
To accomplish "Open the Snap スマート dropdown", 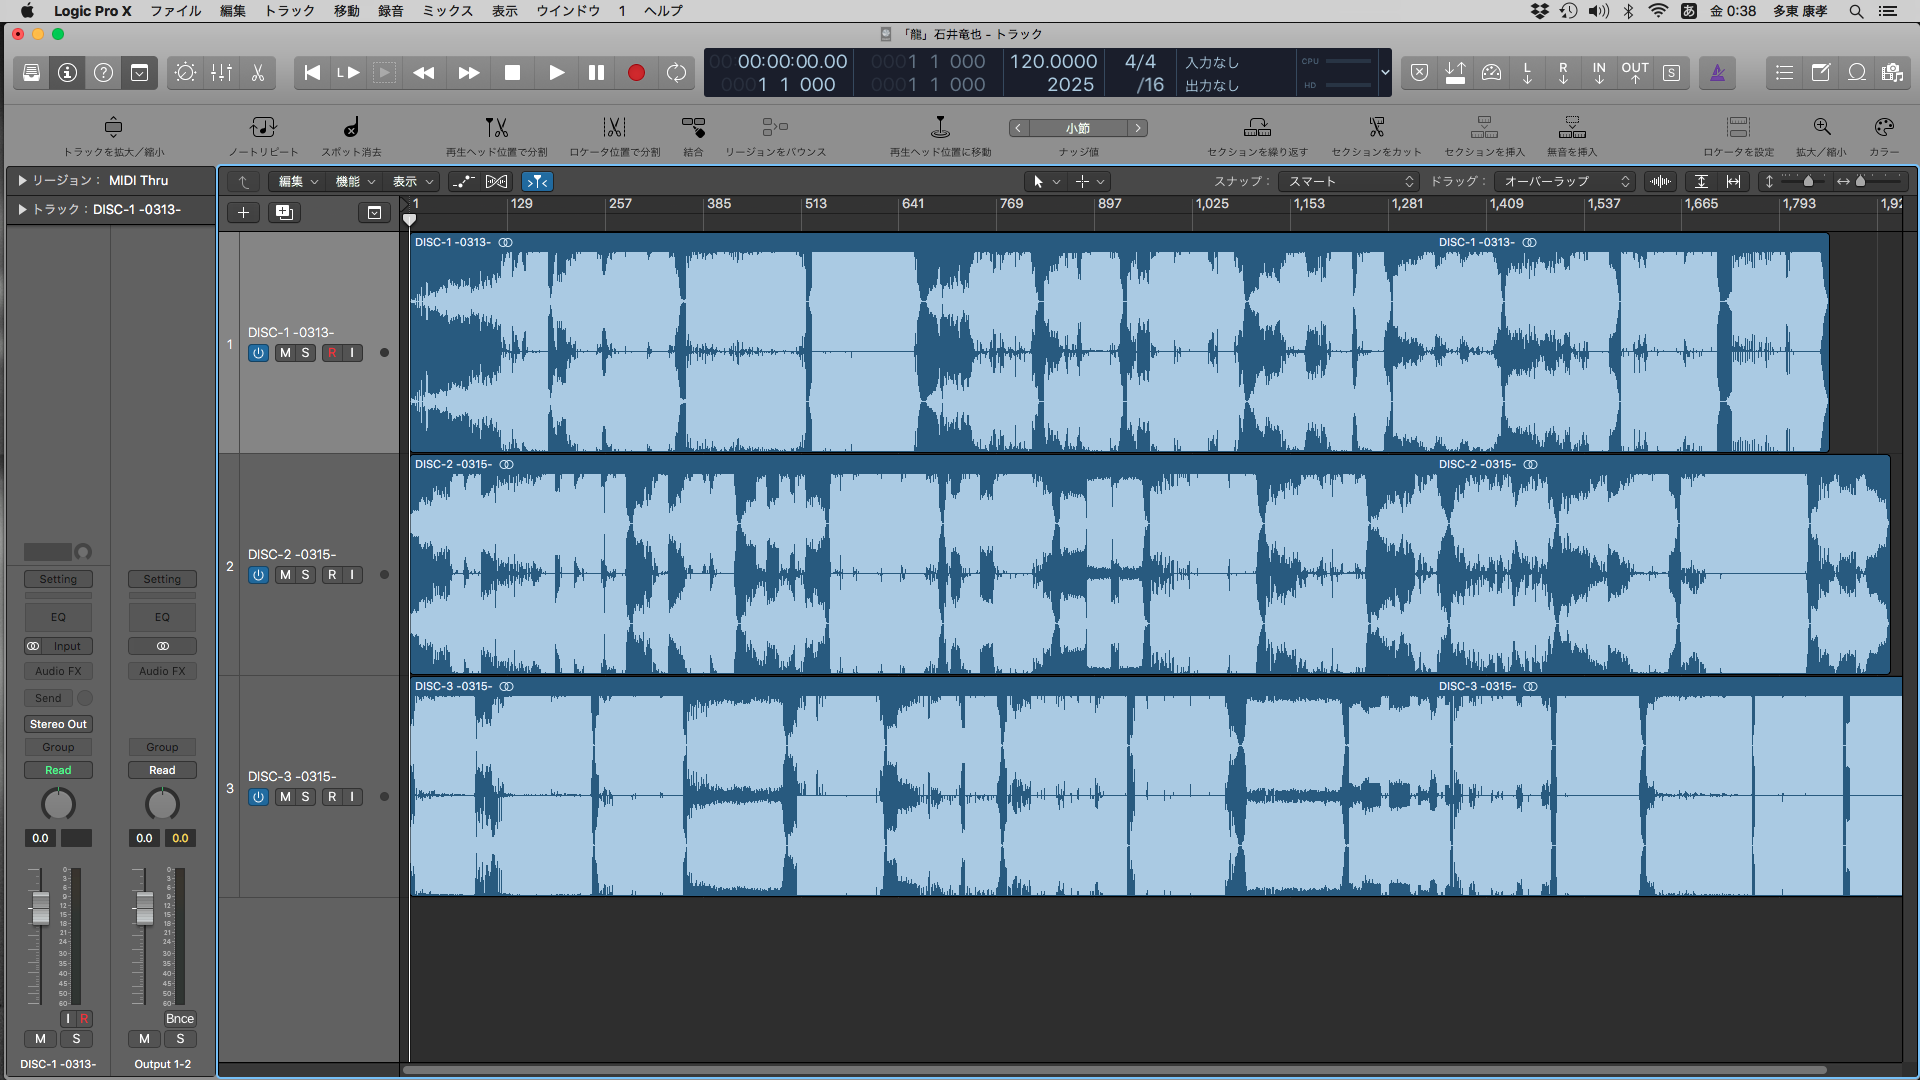I will (1350, 181).
